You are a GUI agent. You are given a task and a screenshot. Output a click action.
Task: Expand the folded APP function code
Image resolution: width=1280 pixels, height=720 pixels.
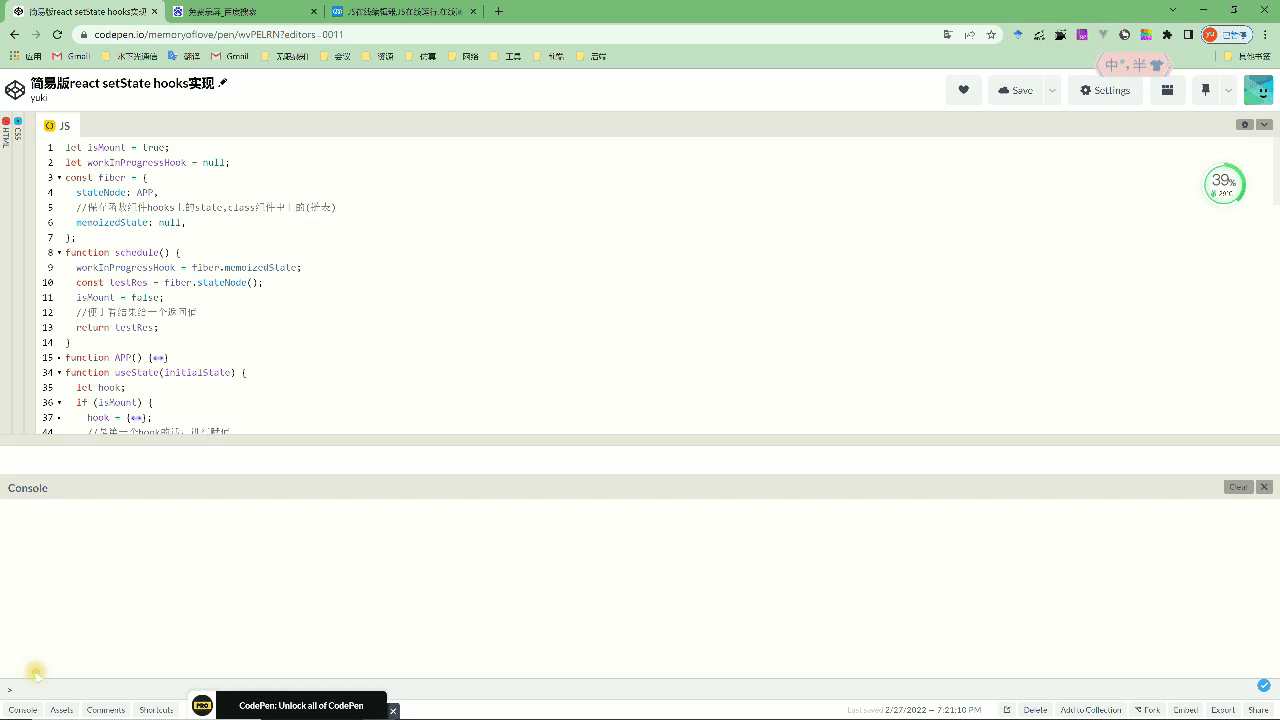[159, 357]
